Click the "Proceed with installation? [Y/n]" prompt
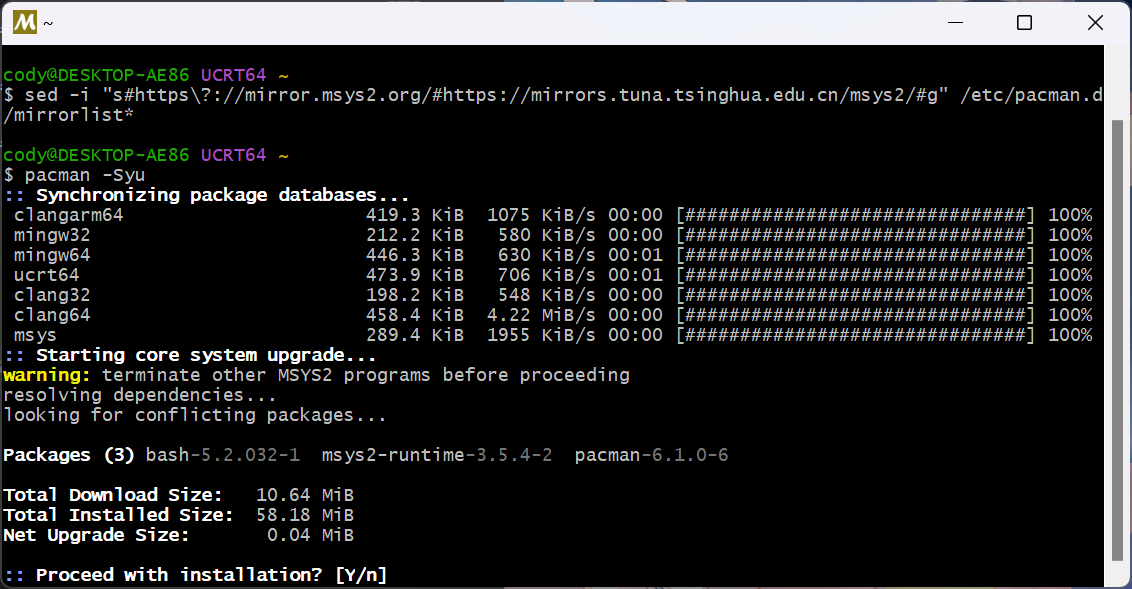 point(210,575)
